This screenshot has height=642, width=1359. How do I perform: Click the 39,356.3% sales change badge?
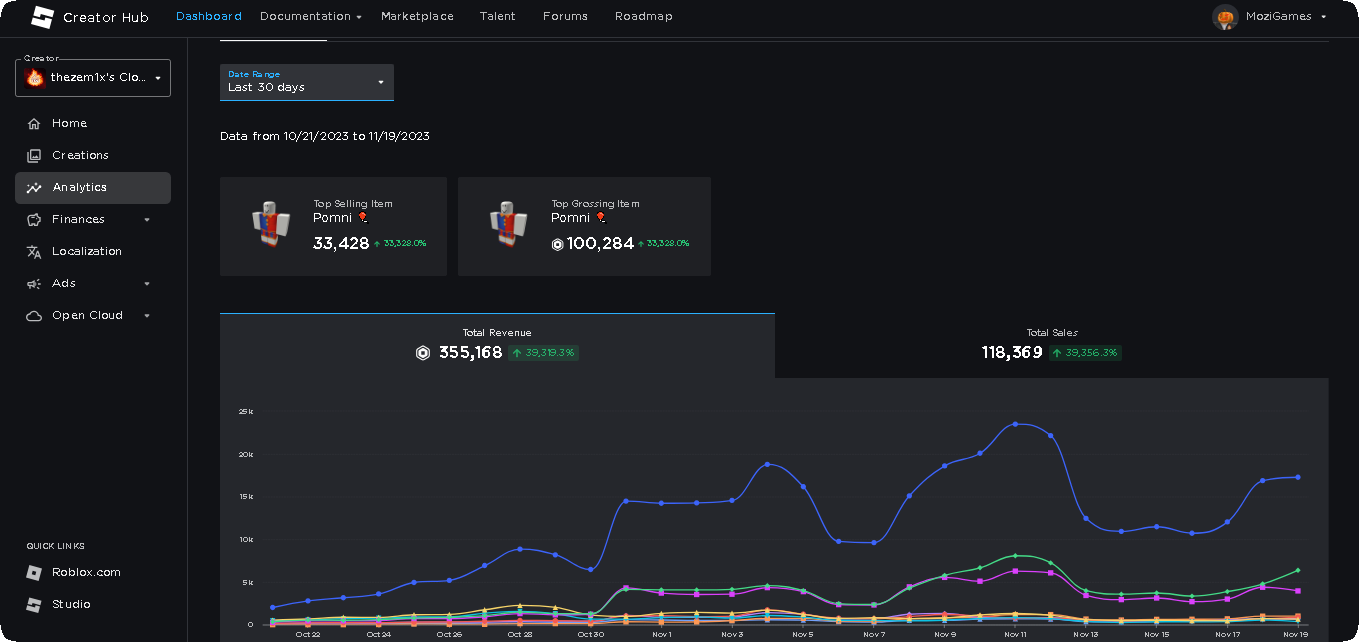click(1085, 353)
